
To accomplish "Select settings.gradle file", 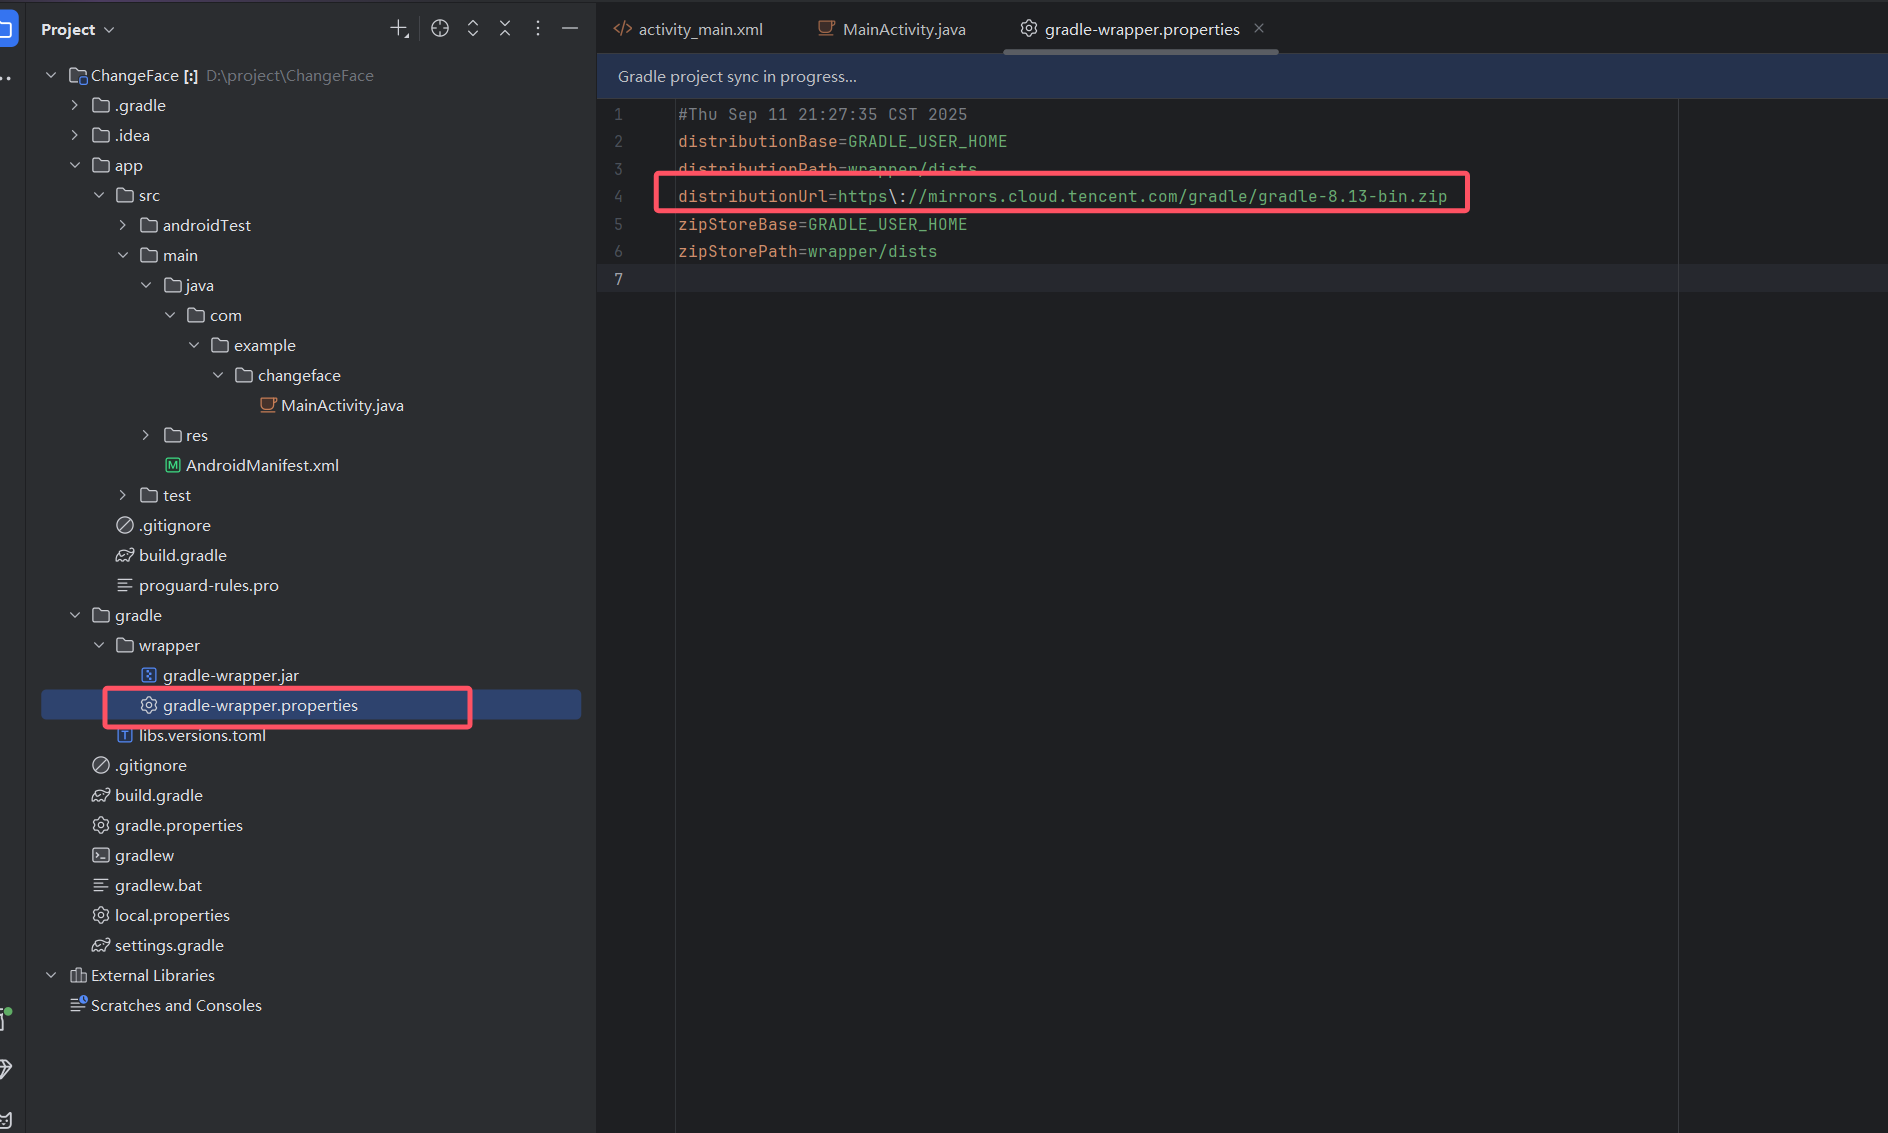I will coord(169,945).
